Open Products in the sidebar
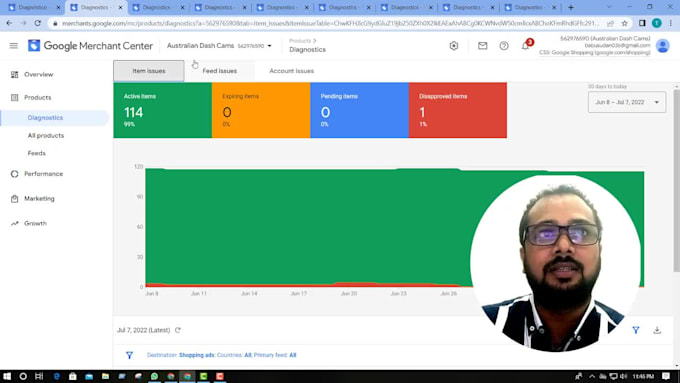This screenshot has height=383, width=680. 37,98
